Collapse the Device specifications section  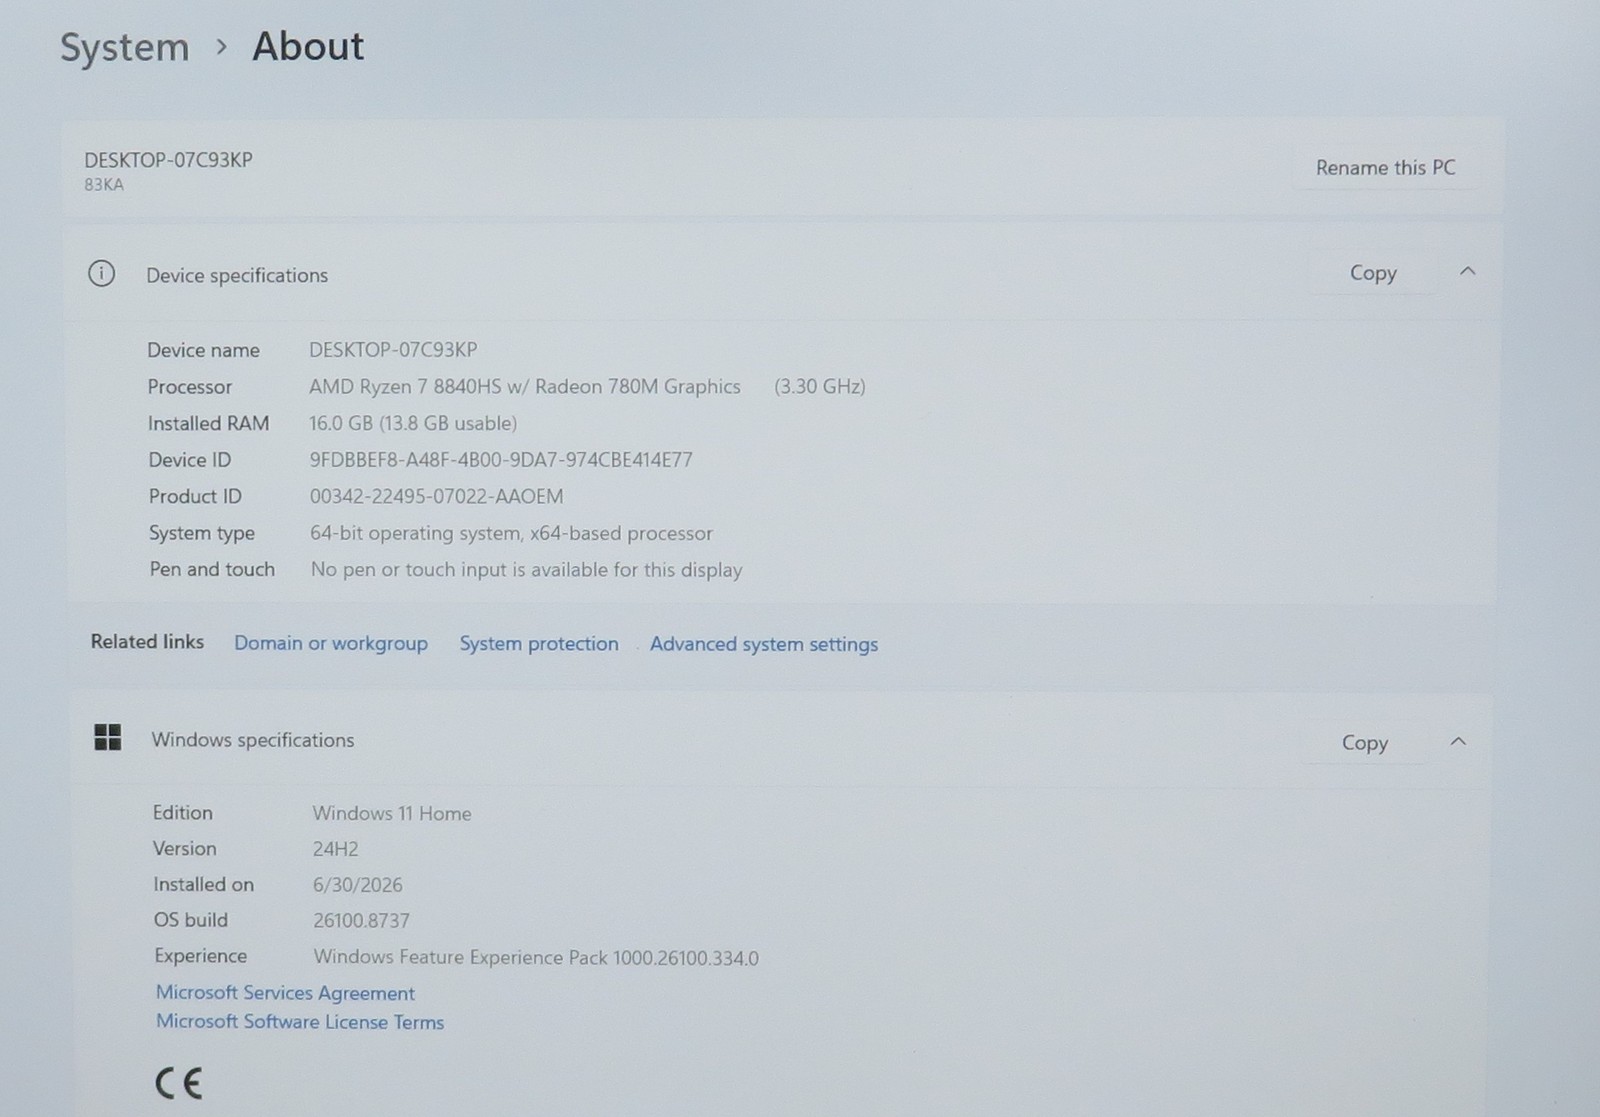pyautogui.click(x=1467, y=271)
